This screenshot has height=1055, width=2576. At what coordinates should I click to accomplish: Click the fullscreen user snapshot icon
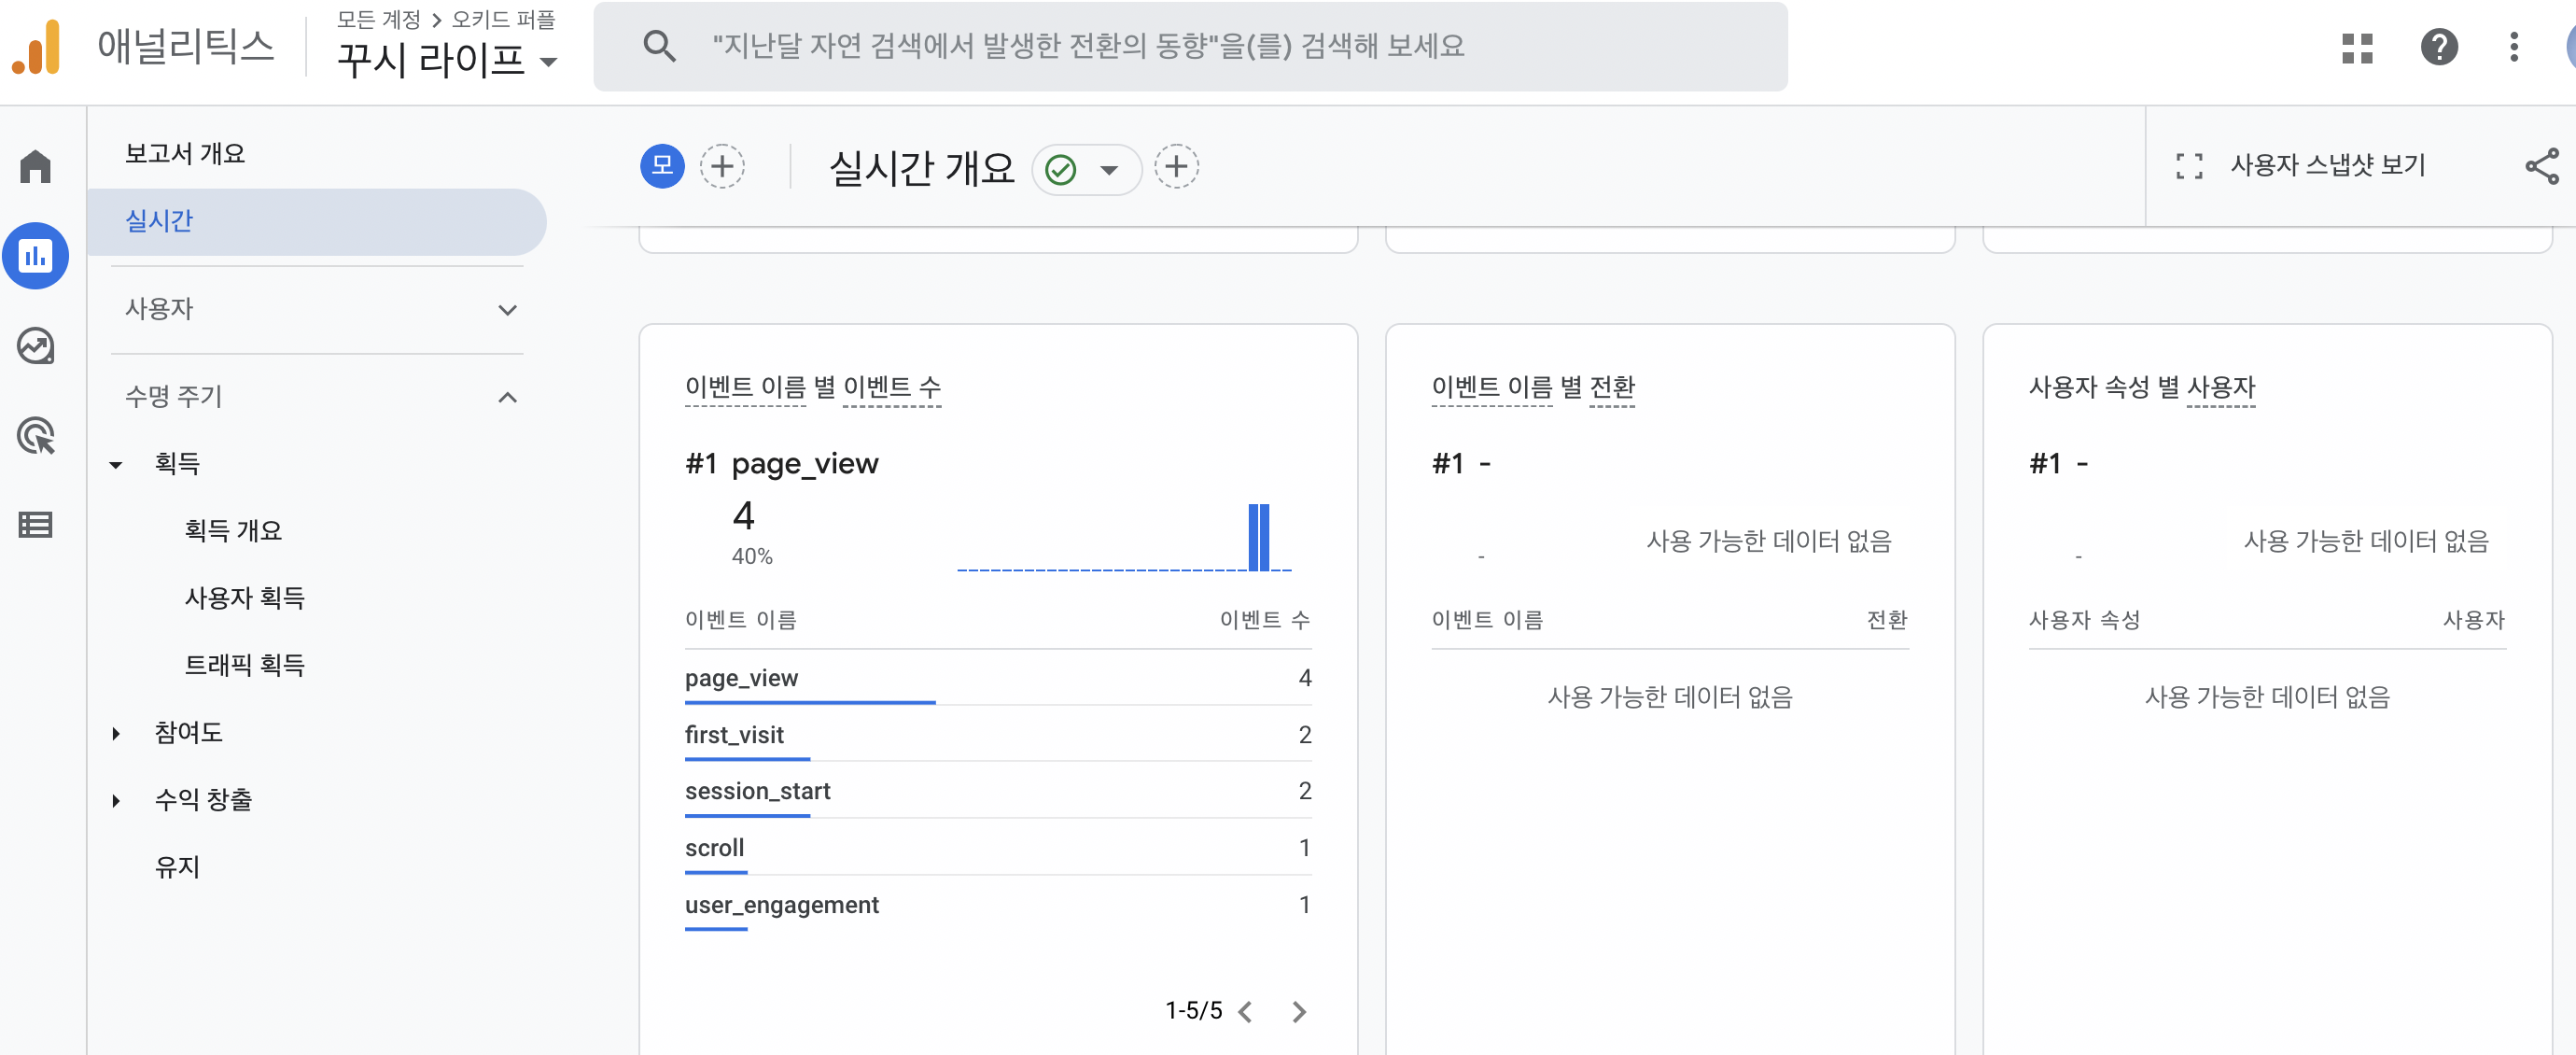click(x=2189, y=166)
